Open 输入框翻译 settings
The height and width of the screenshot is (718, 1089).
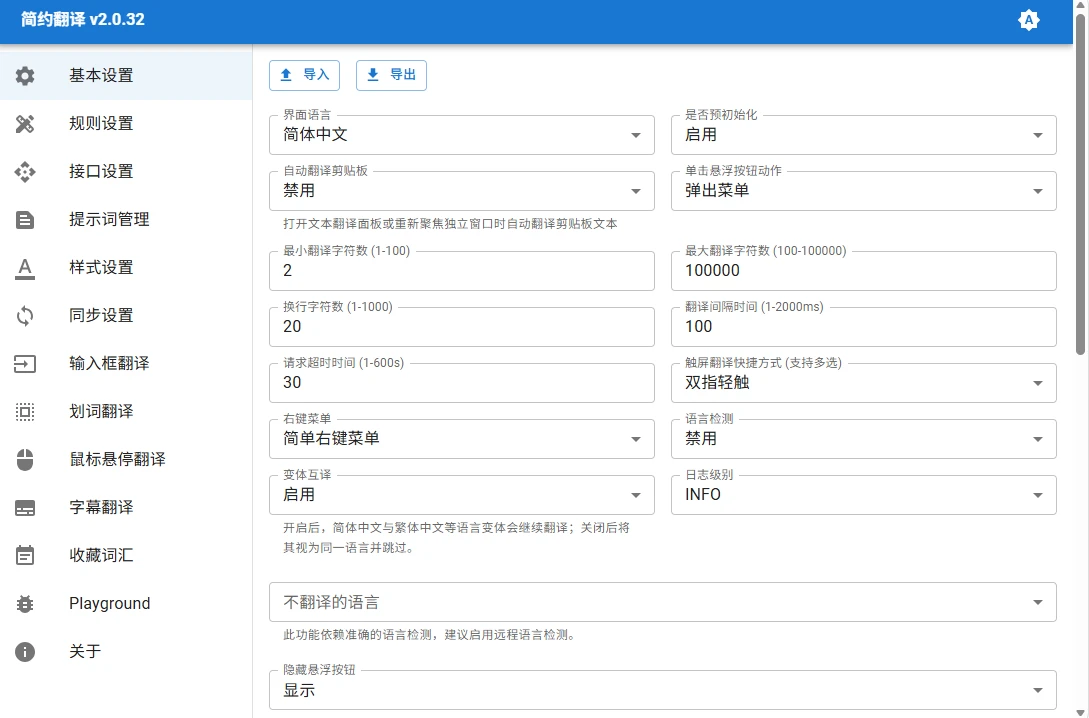point(126,363)
